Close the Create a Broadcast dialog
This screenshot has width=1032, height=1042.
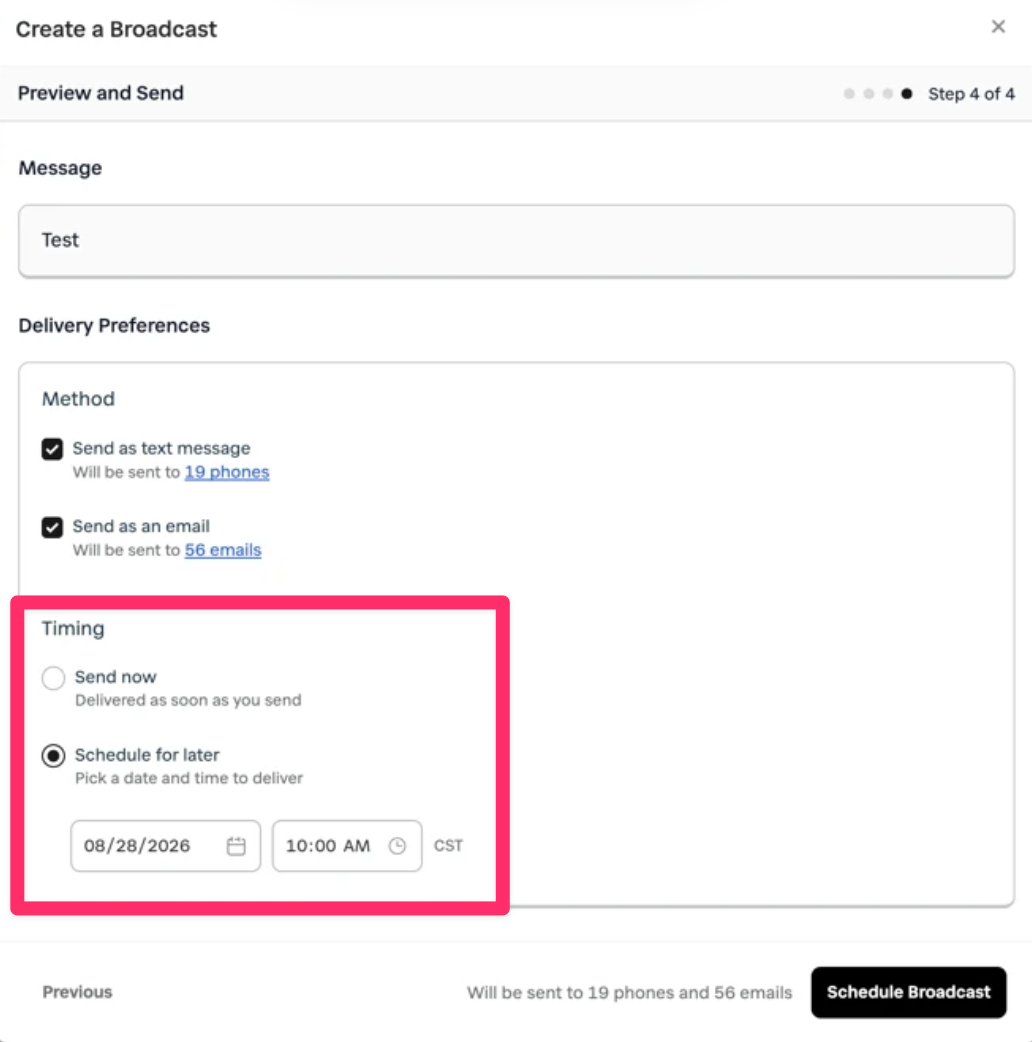[998, 27]
